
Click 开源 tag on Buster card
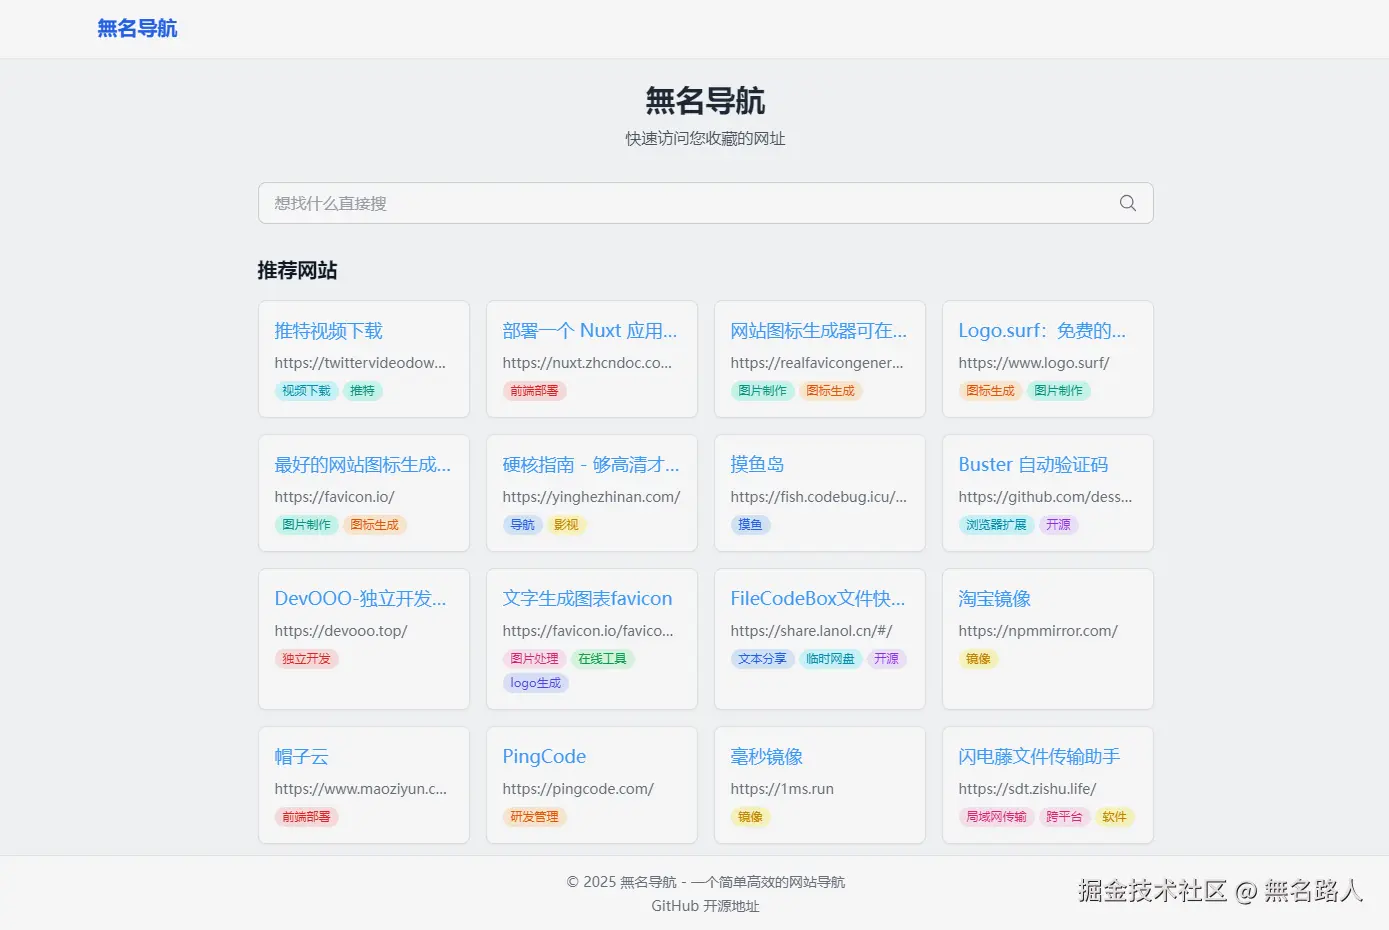click(x=1058, y=525)
